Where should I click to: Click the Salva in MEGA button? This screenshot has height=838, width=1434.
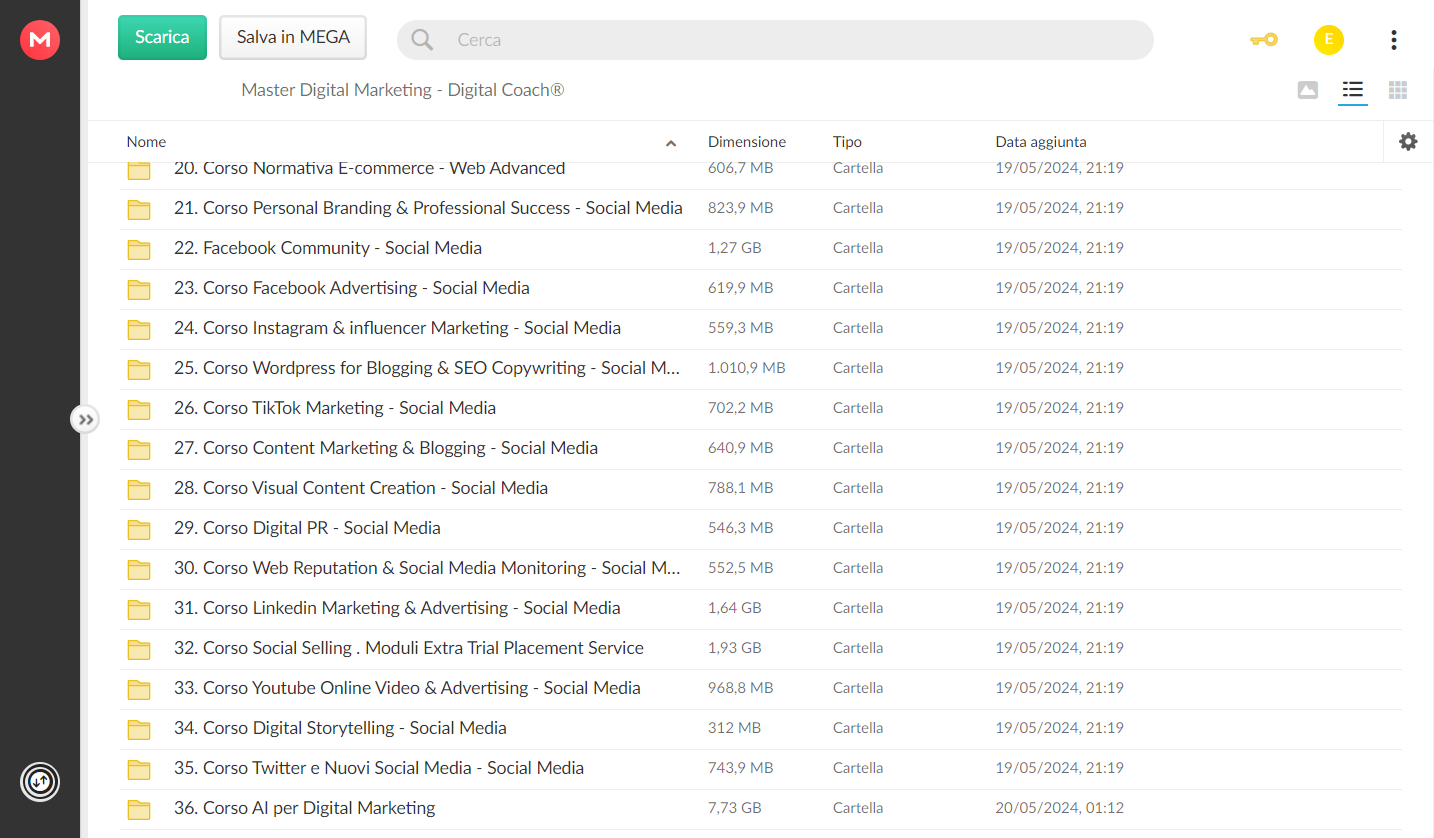coord(293,37)
